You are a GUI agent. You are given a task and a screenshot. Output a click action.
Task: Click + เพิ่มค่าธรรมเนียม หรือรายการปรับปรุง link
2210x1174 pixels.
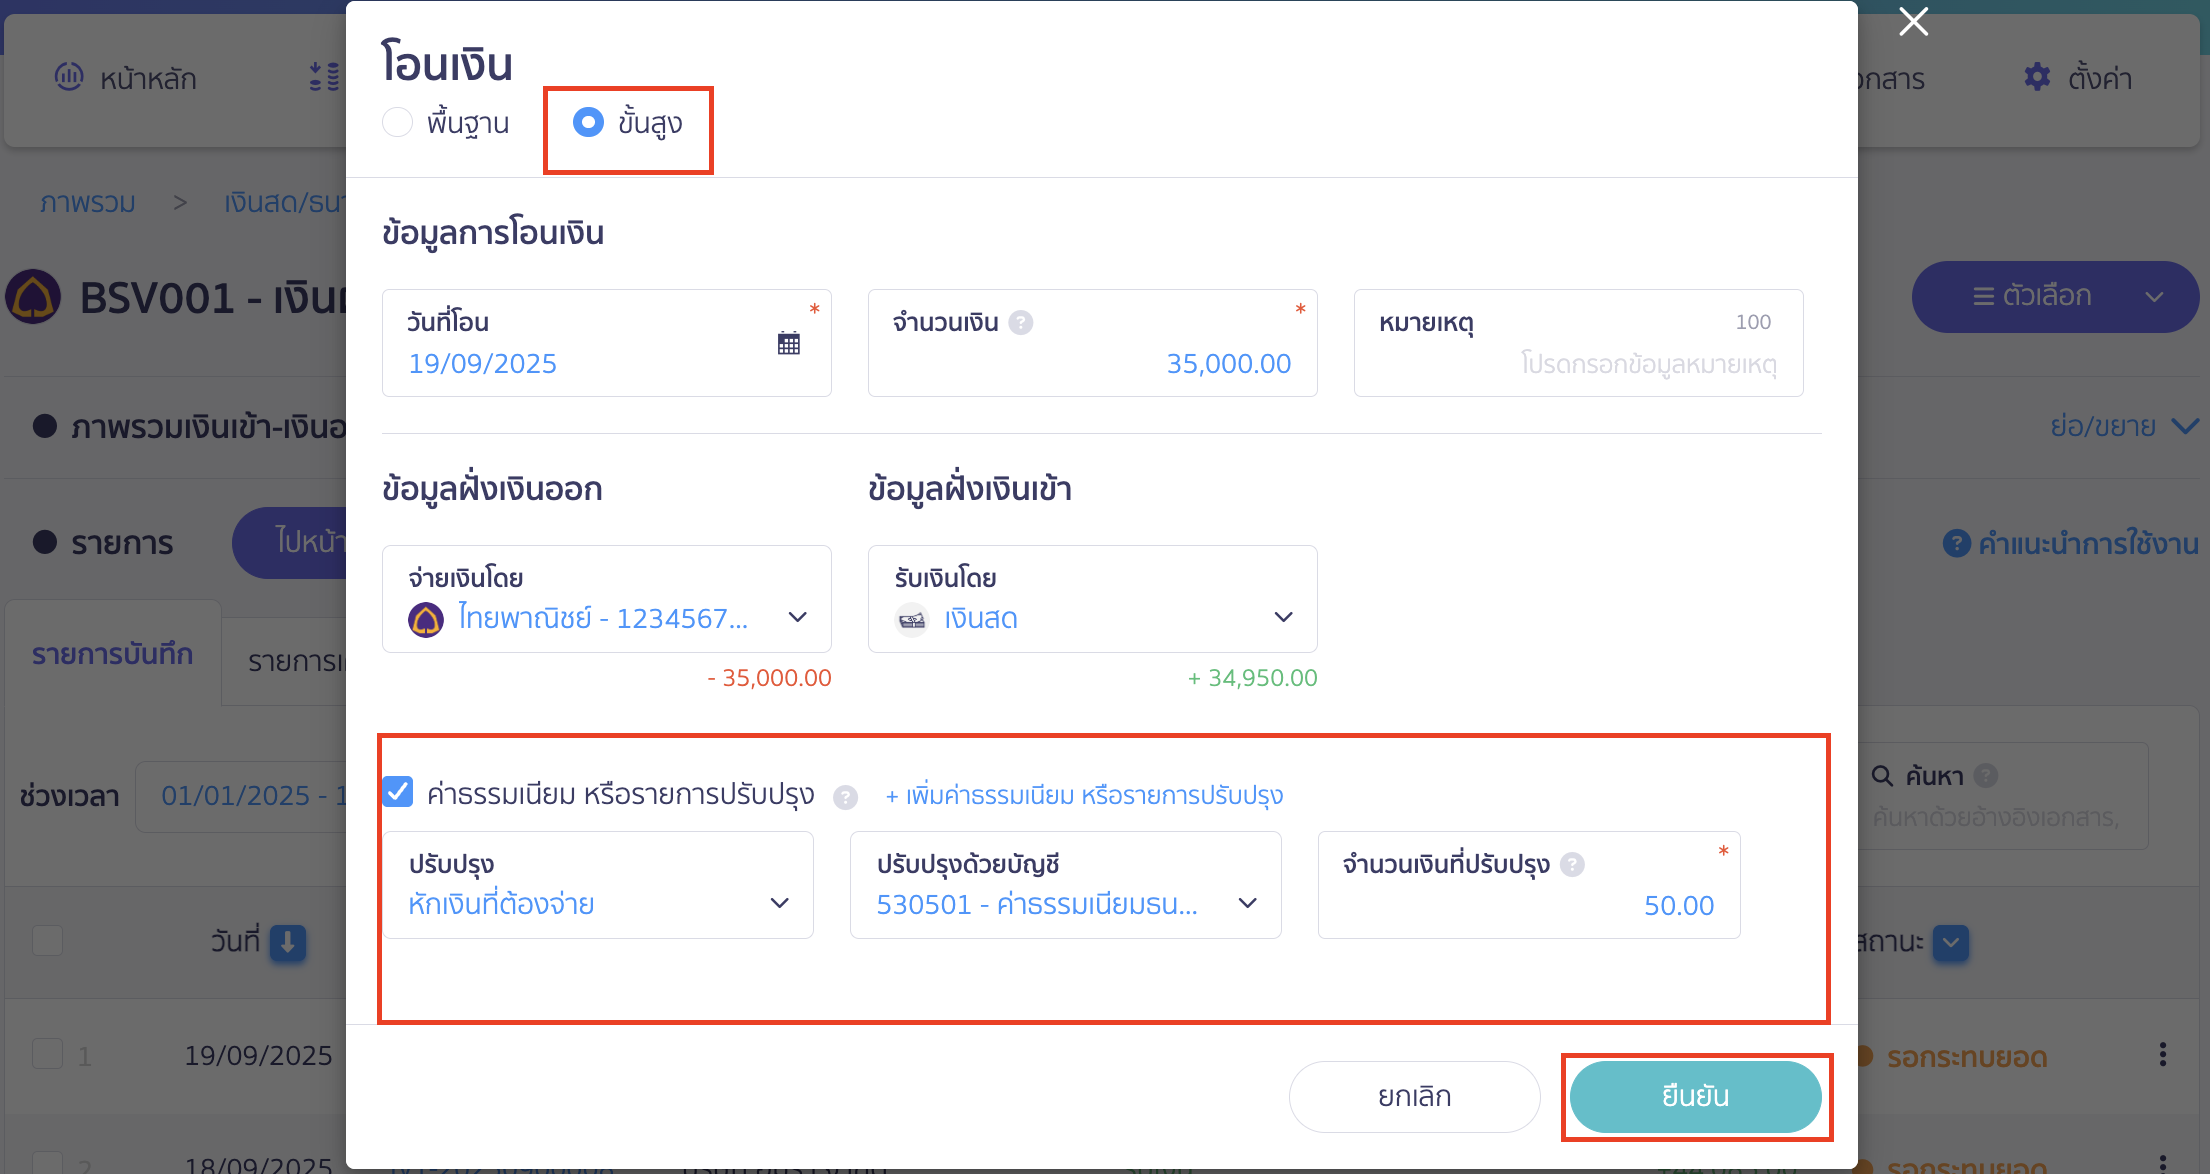[x=1084, y=796]
